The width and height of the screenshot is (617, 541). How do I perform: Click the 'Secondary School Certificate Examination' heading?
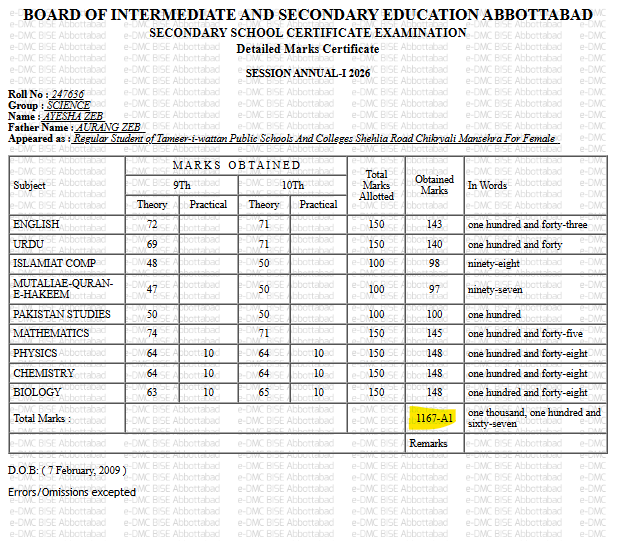[308, 33]
